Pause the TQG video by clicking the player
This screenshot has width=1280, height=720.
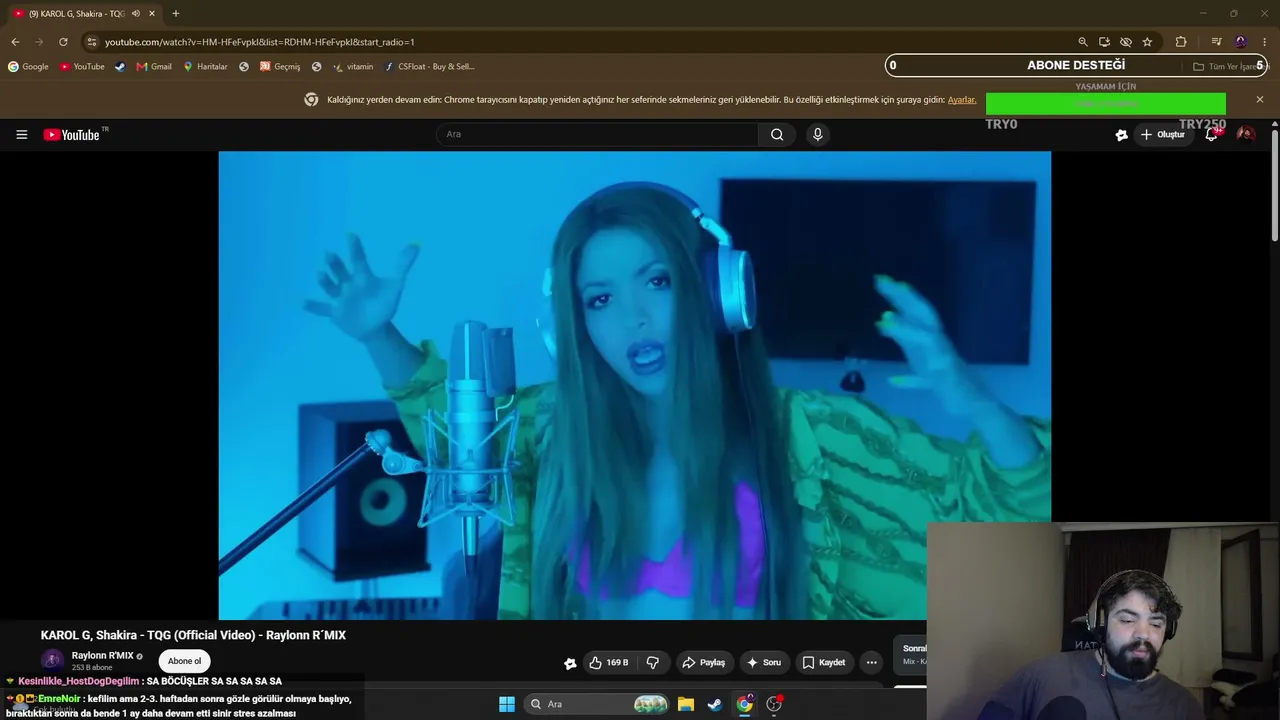click(x=634, y=385)
